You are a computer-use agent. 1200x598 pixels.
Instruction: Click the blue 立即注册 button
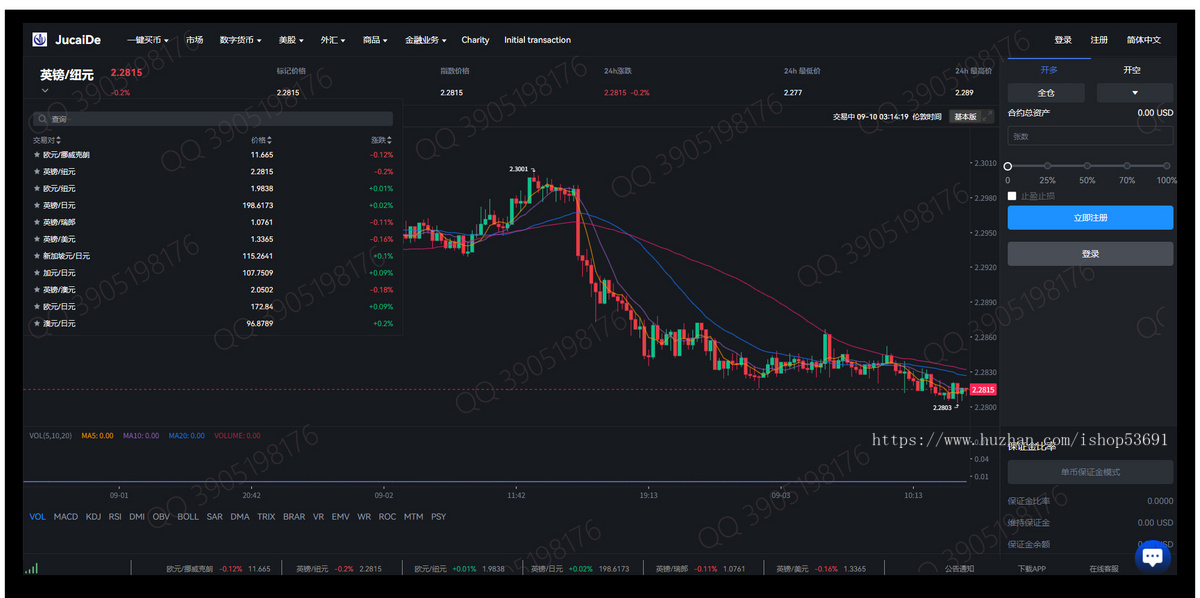point(1090,218)
